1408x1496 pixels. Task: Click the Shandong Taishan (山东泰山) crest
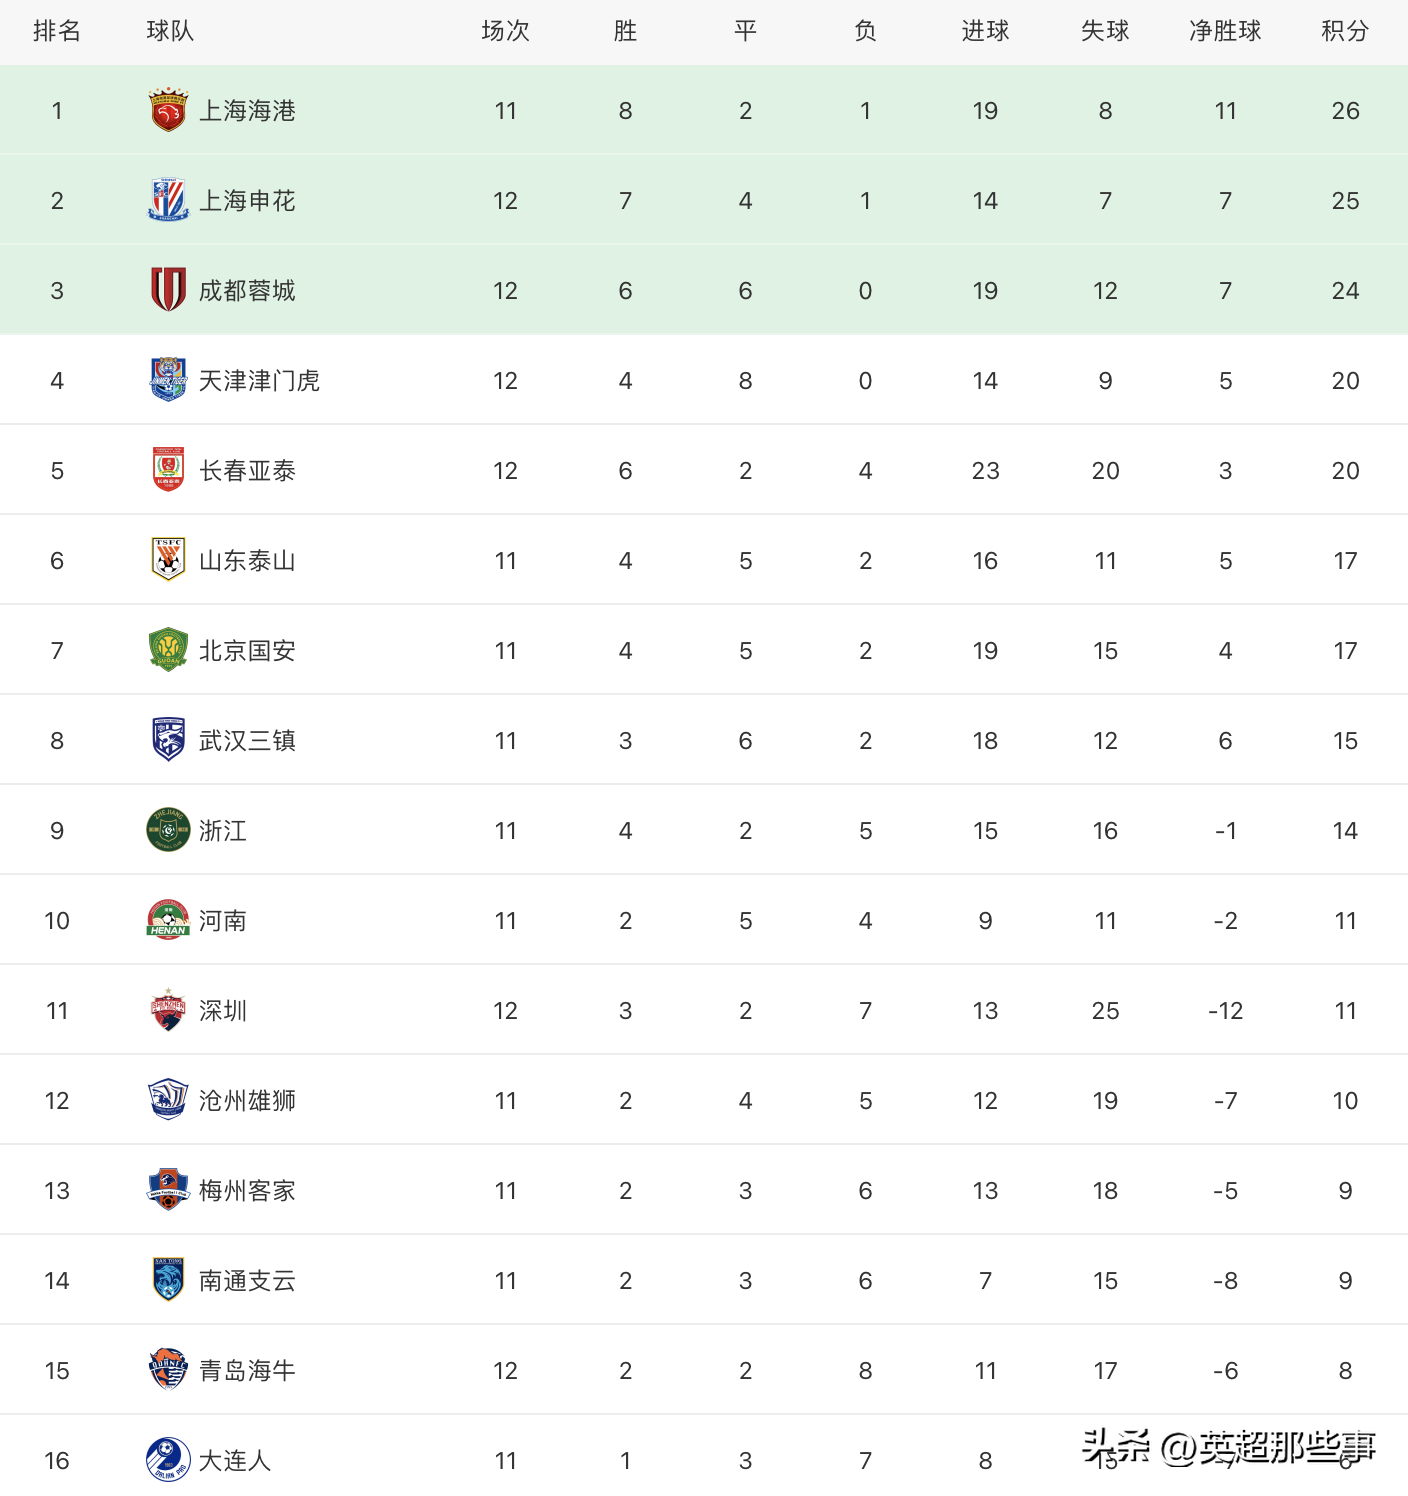[168, 560]
